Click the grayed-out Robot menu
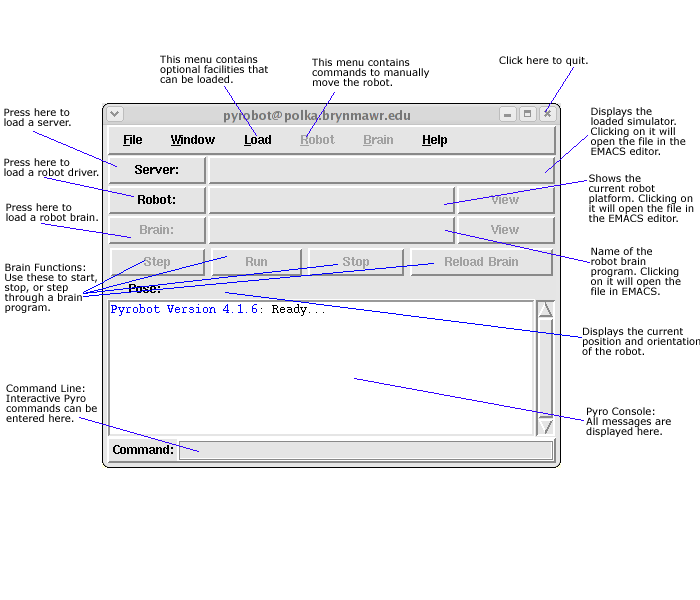 point(317,140)
